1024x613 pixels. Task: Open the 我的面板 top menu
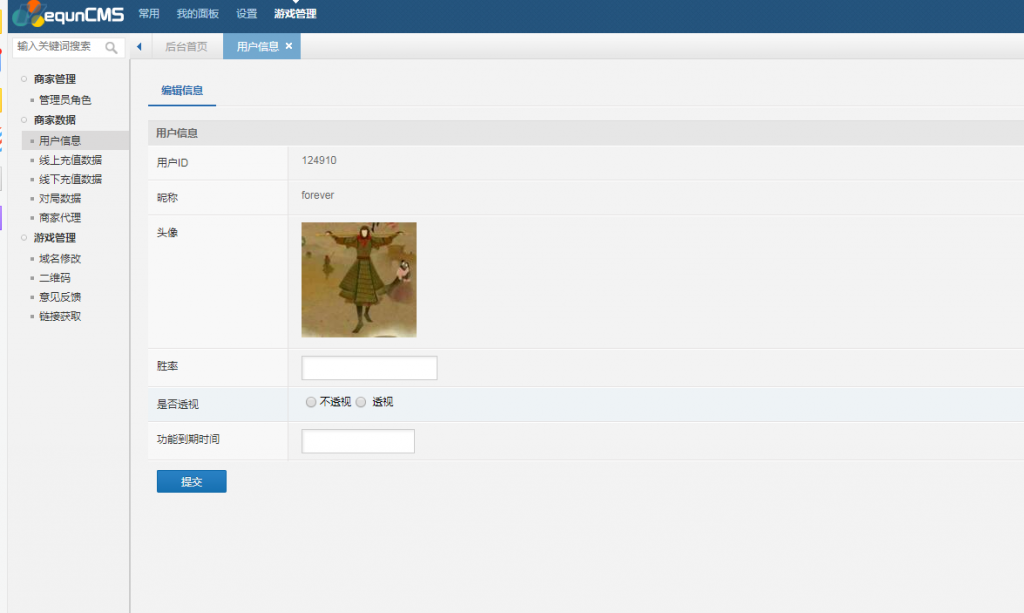(197, 14)
